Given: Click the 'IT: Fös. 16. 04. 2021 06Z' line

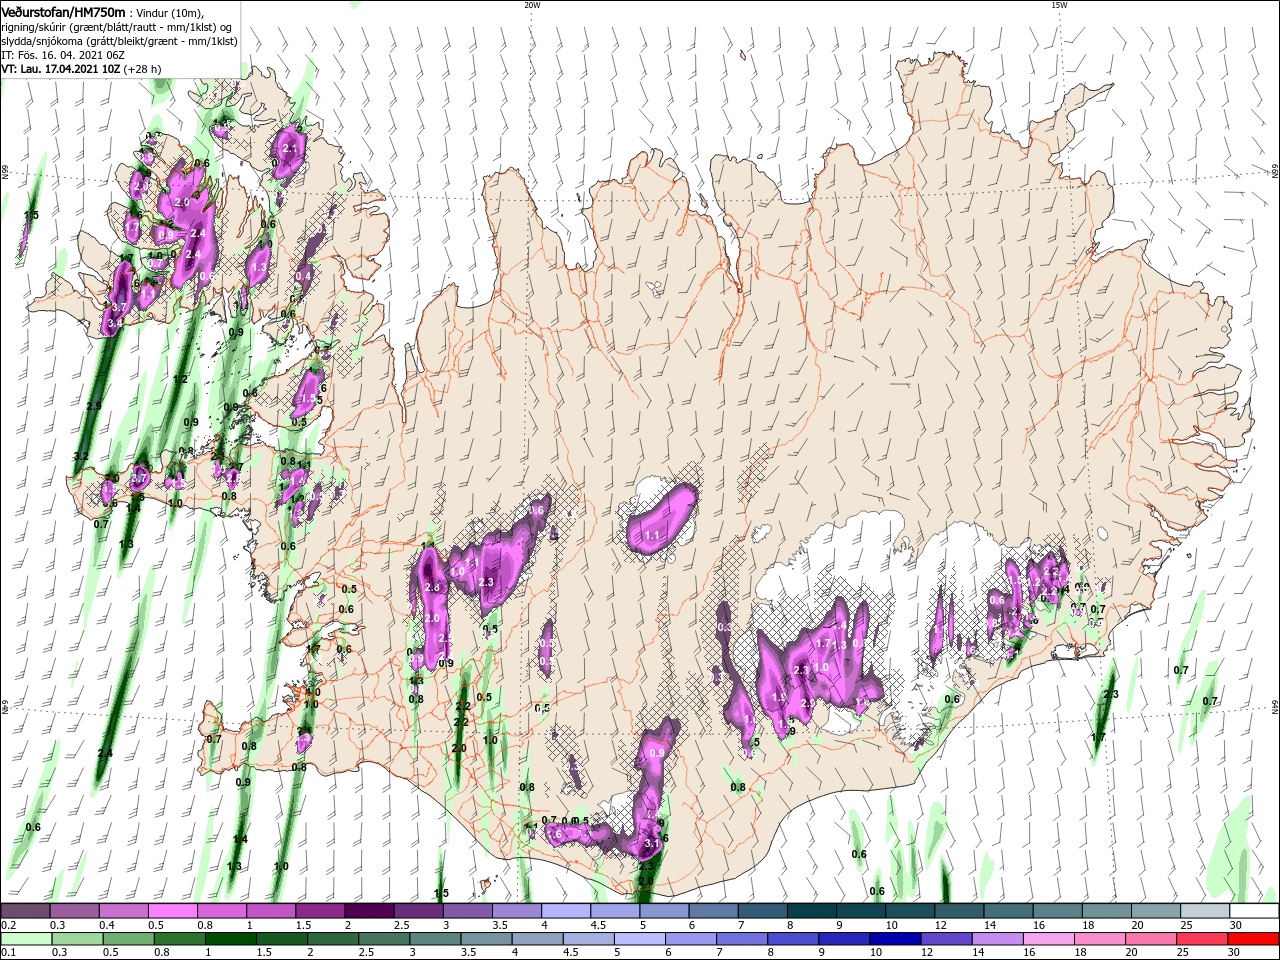Looking at the screenshot, I should pyautogui.click(x=61, y=55).
